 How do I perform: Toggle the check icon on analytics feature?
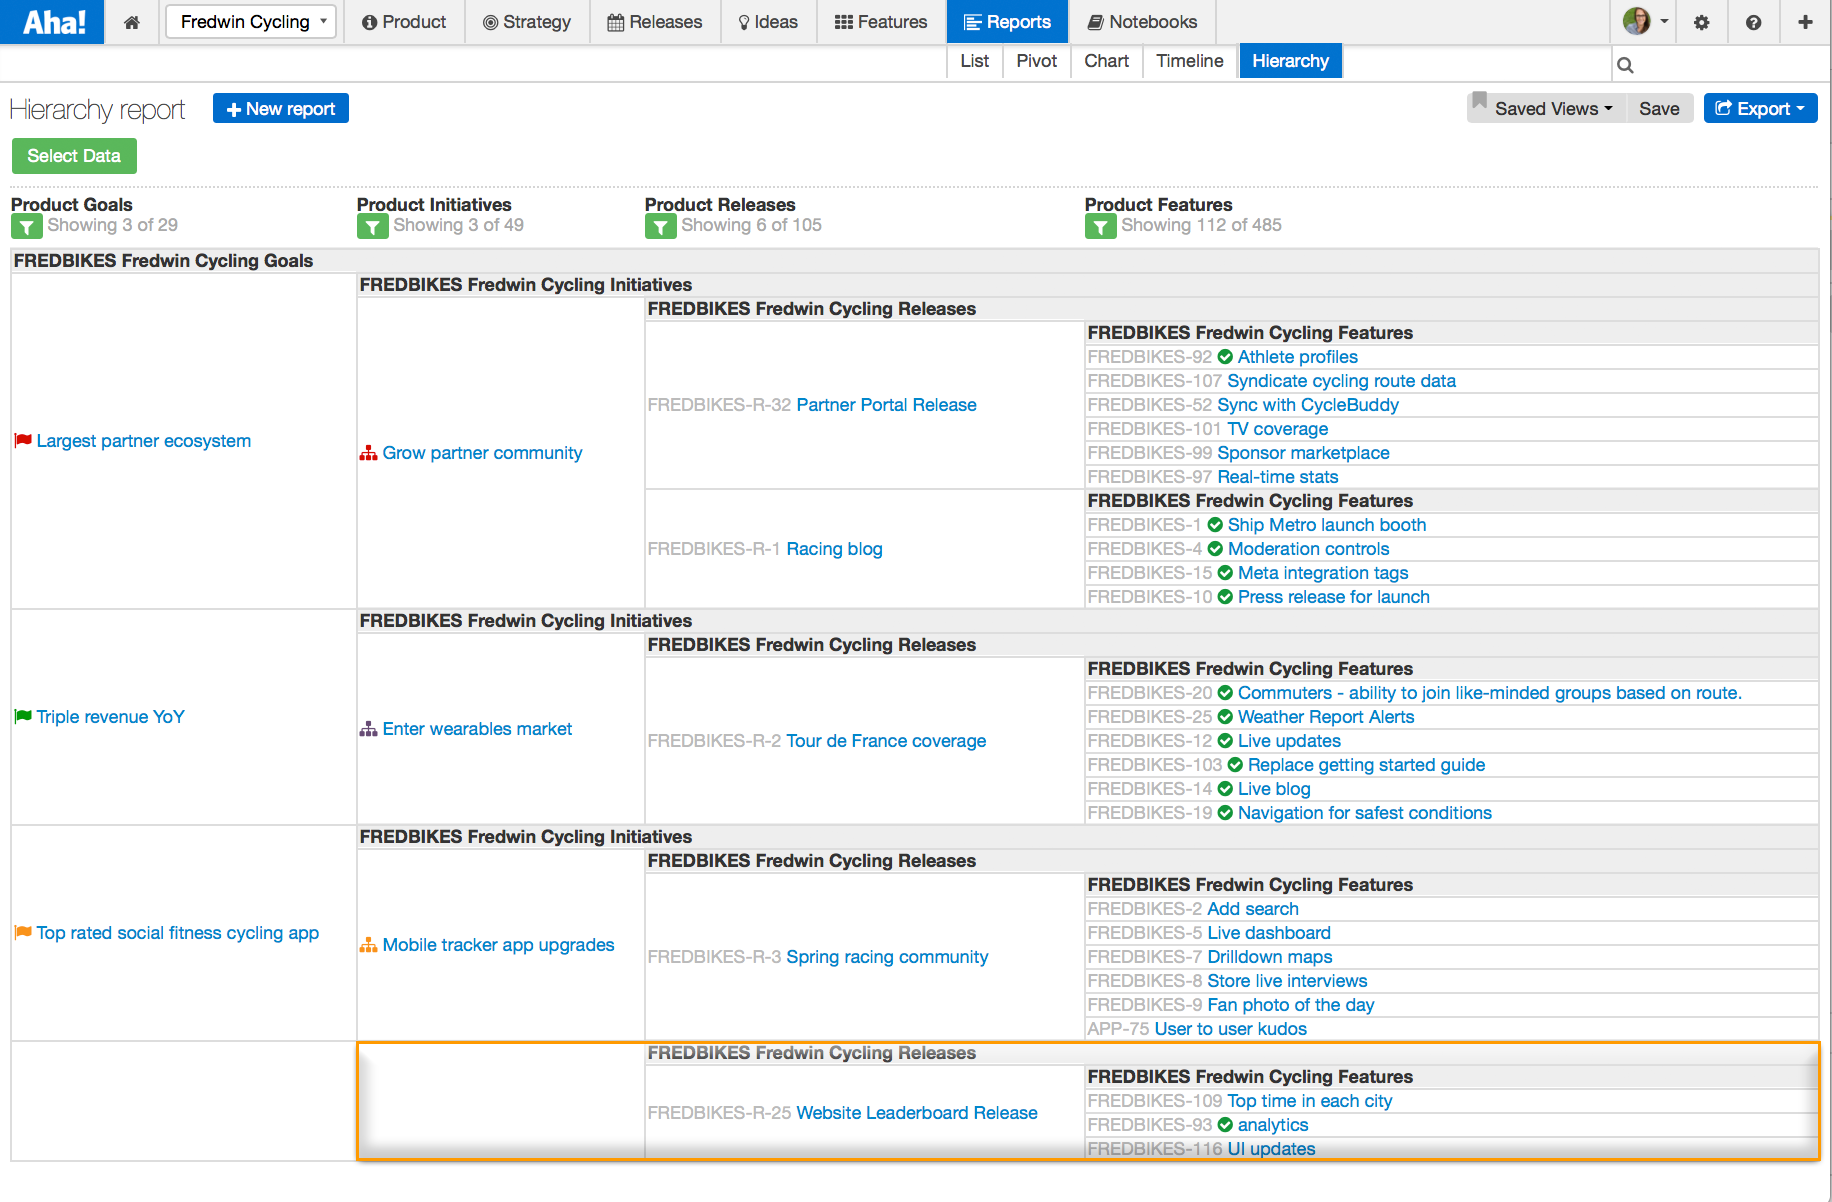[x=1226, y=1125]
